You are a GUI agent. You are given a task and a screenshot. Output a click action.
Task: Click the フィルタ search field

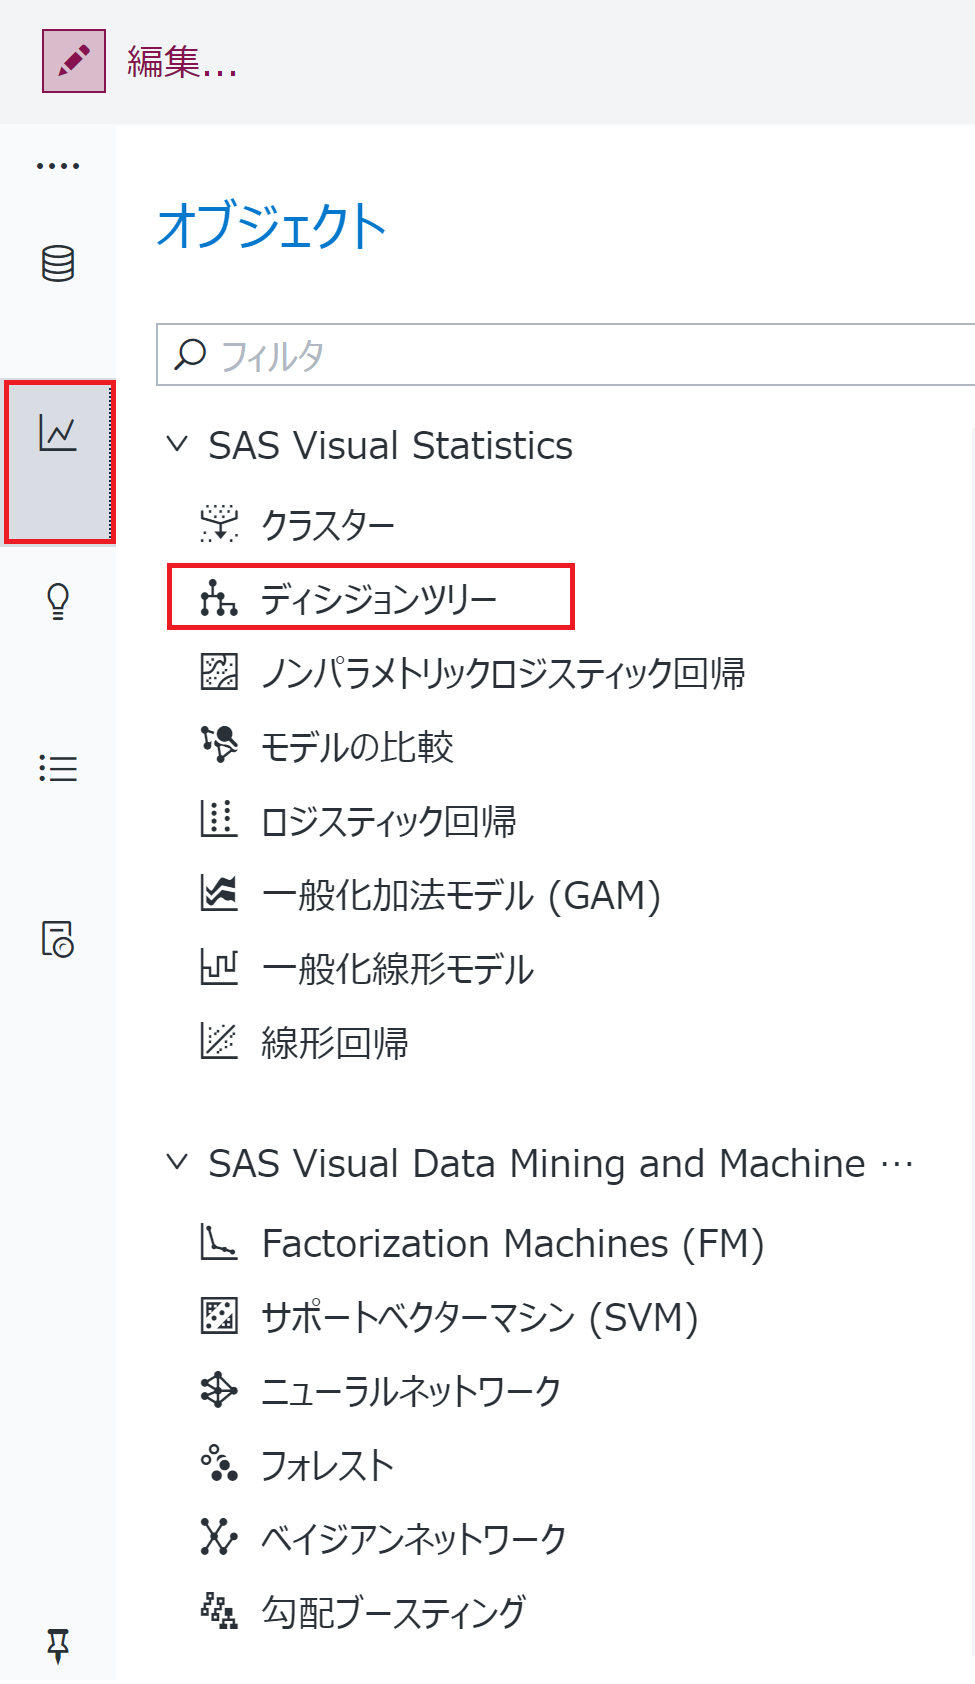coord(566,354)
